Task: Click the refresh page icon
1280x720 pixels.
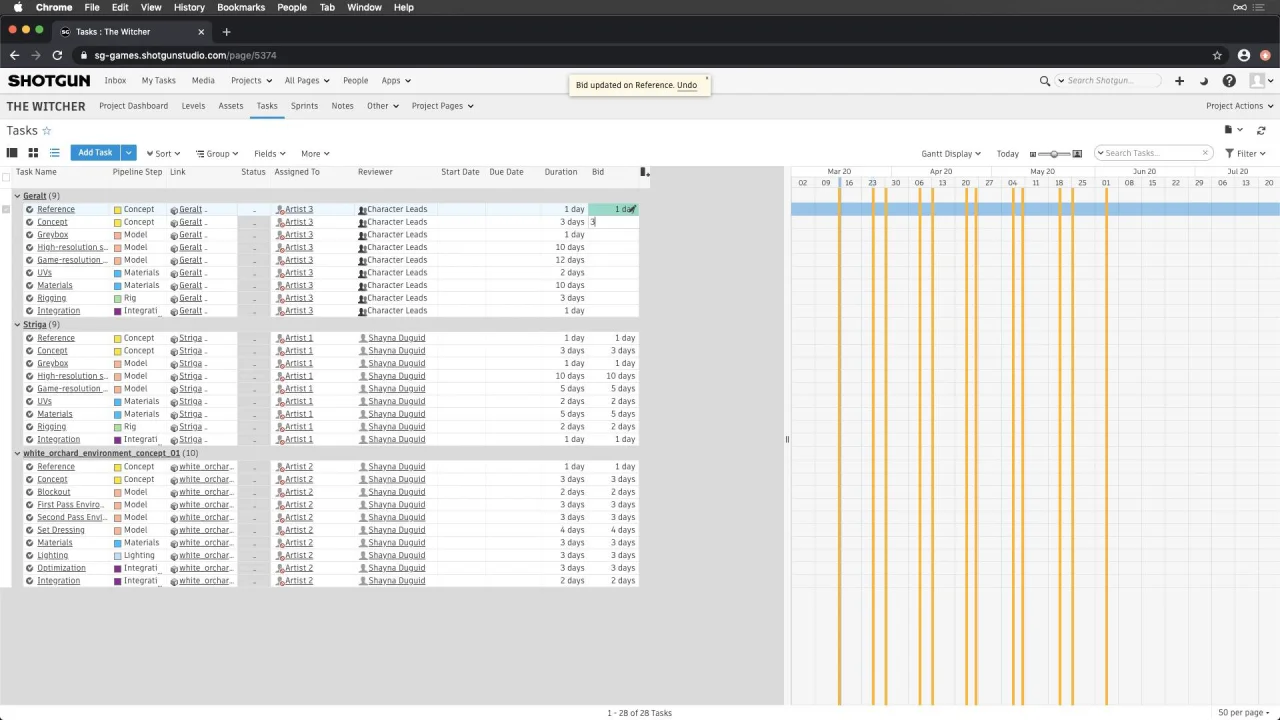Action: click(1261, 130)
